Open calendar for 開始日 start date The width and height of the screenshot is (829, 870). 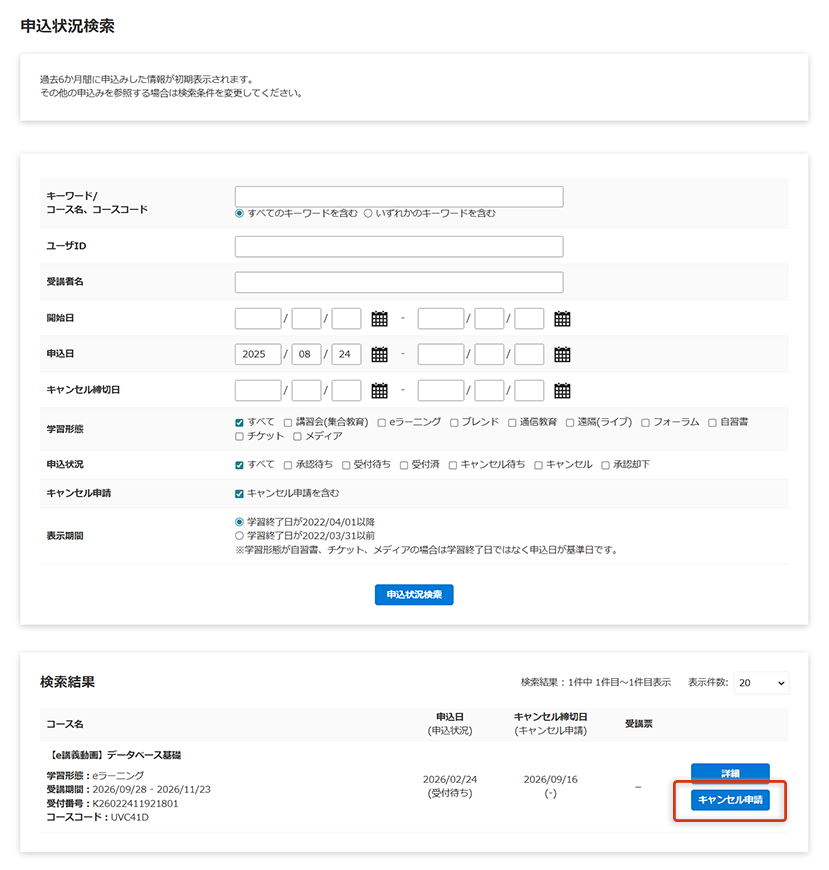click(x=379, y=319)
